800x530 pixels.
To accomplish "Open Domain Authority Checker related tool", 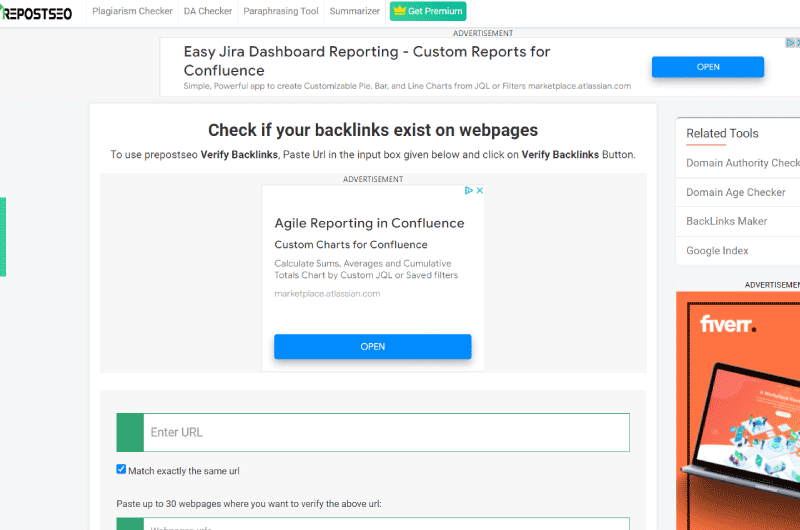I will click(742, 163).
